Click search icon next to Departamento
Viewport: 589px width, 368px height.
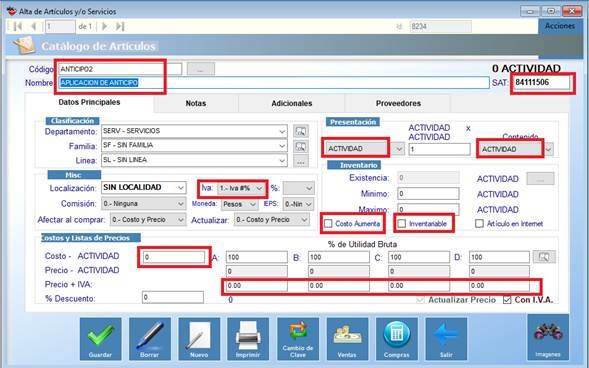click(x=301, y=131)
